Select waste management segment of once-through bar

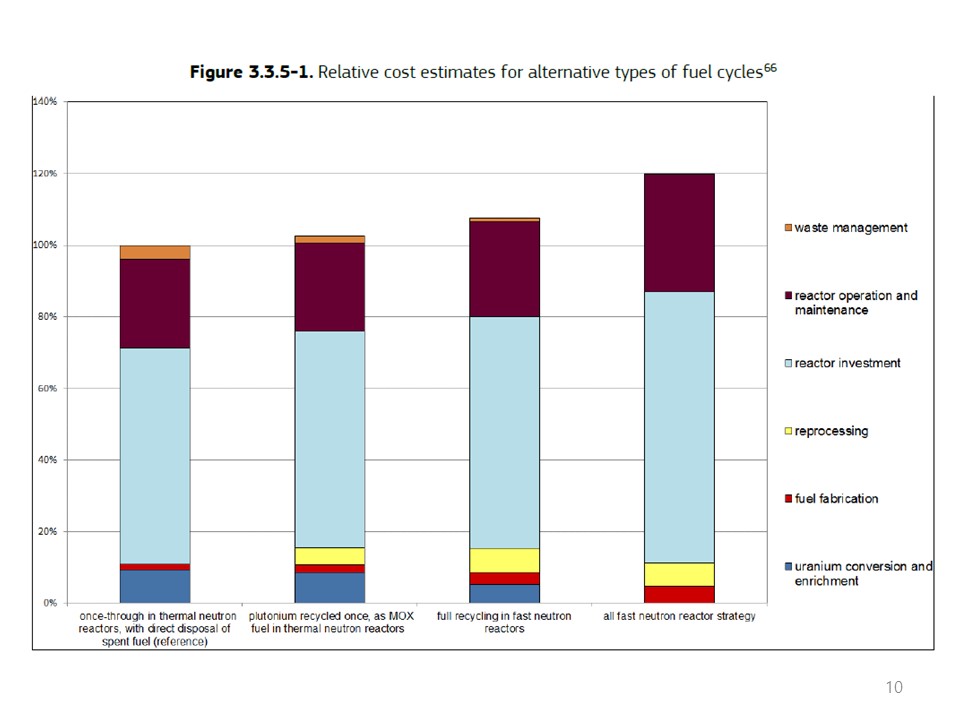pyautogui.click(x=154, y=252)
